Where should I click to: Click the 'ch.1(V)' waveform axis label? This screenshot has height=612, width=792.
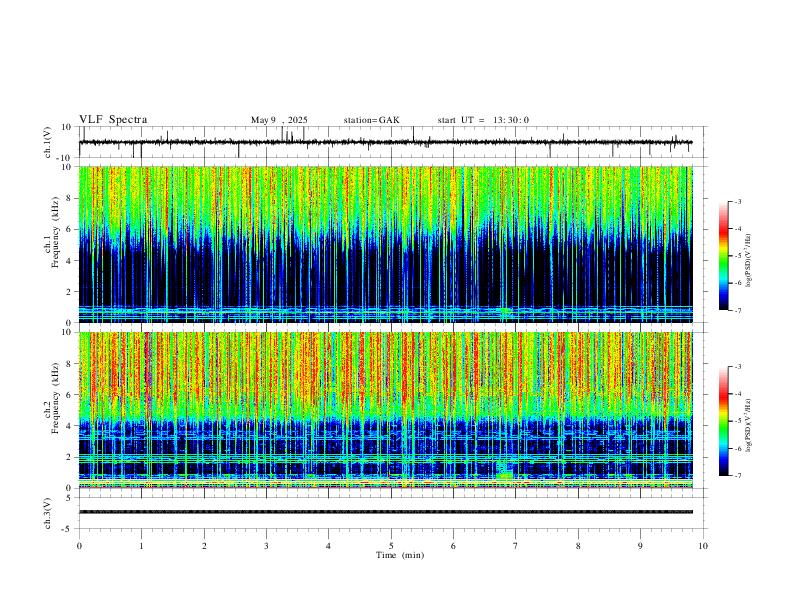pos(48,142)
